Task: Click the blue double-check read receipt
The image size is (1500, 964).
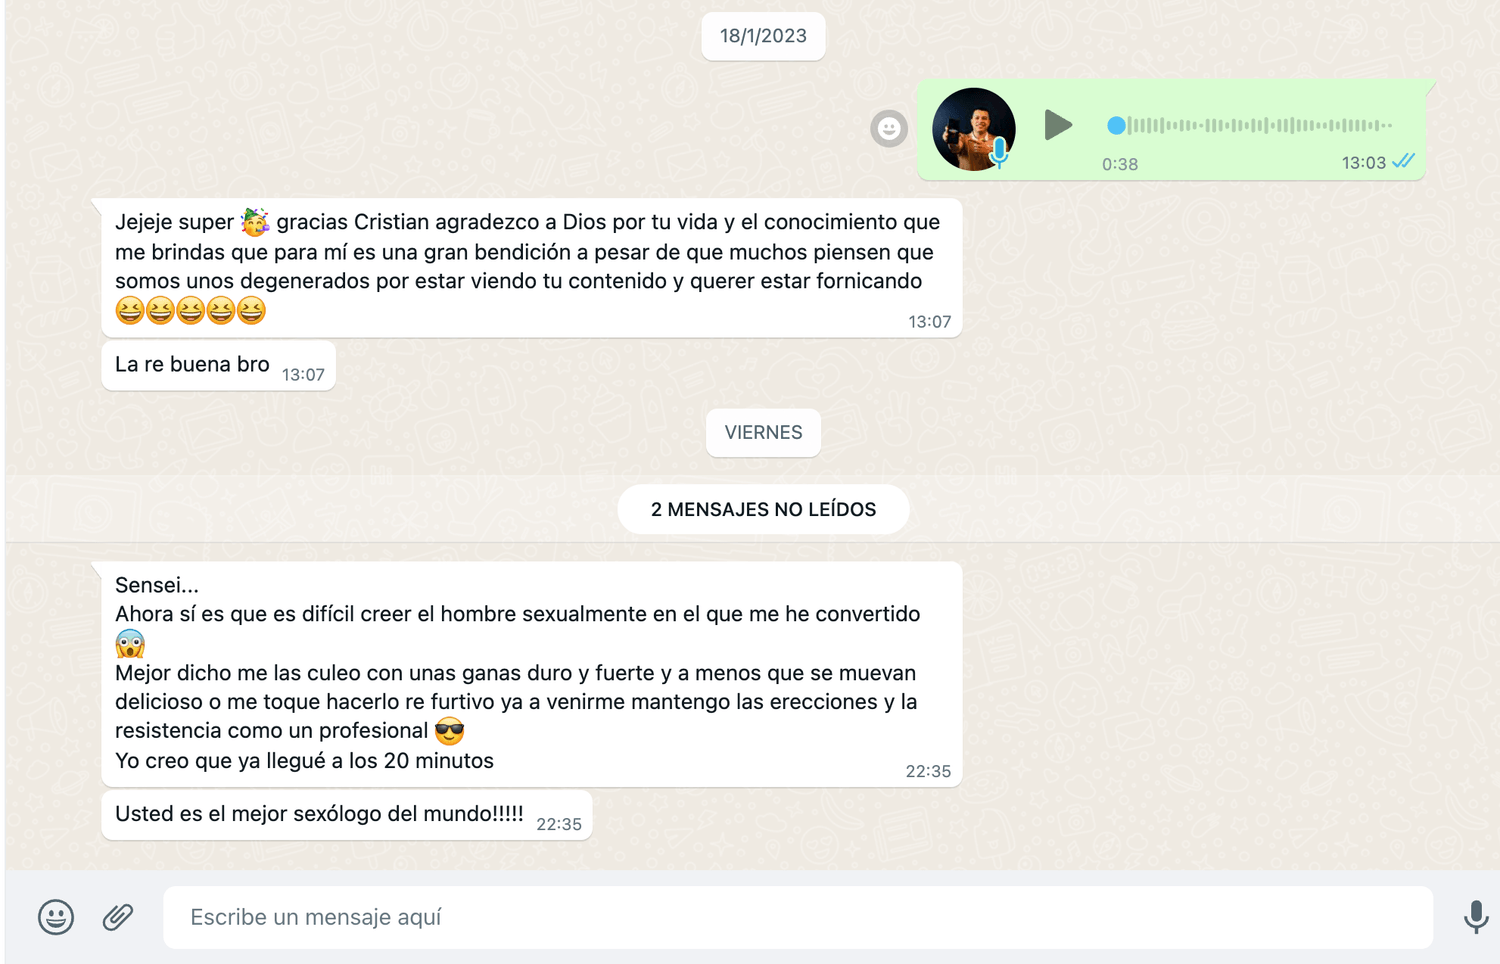Action: [1404, 161]
